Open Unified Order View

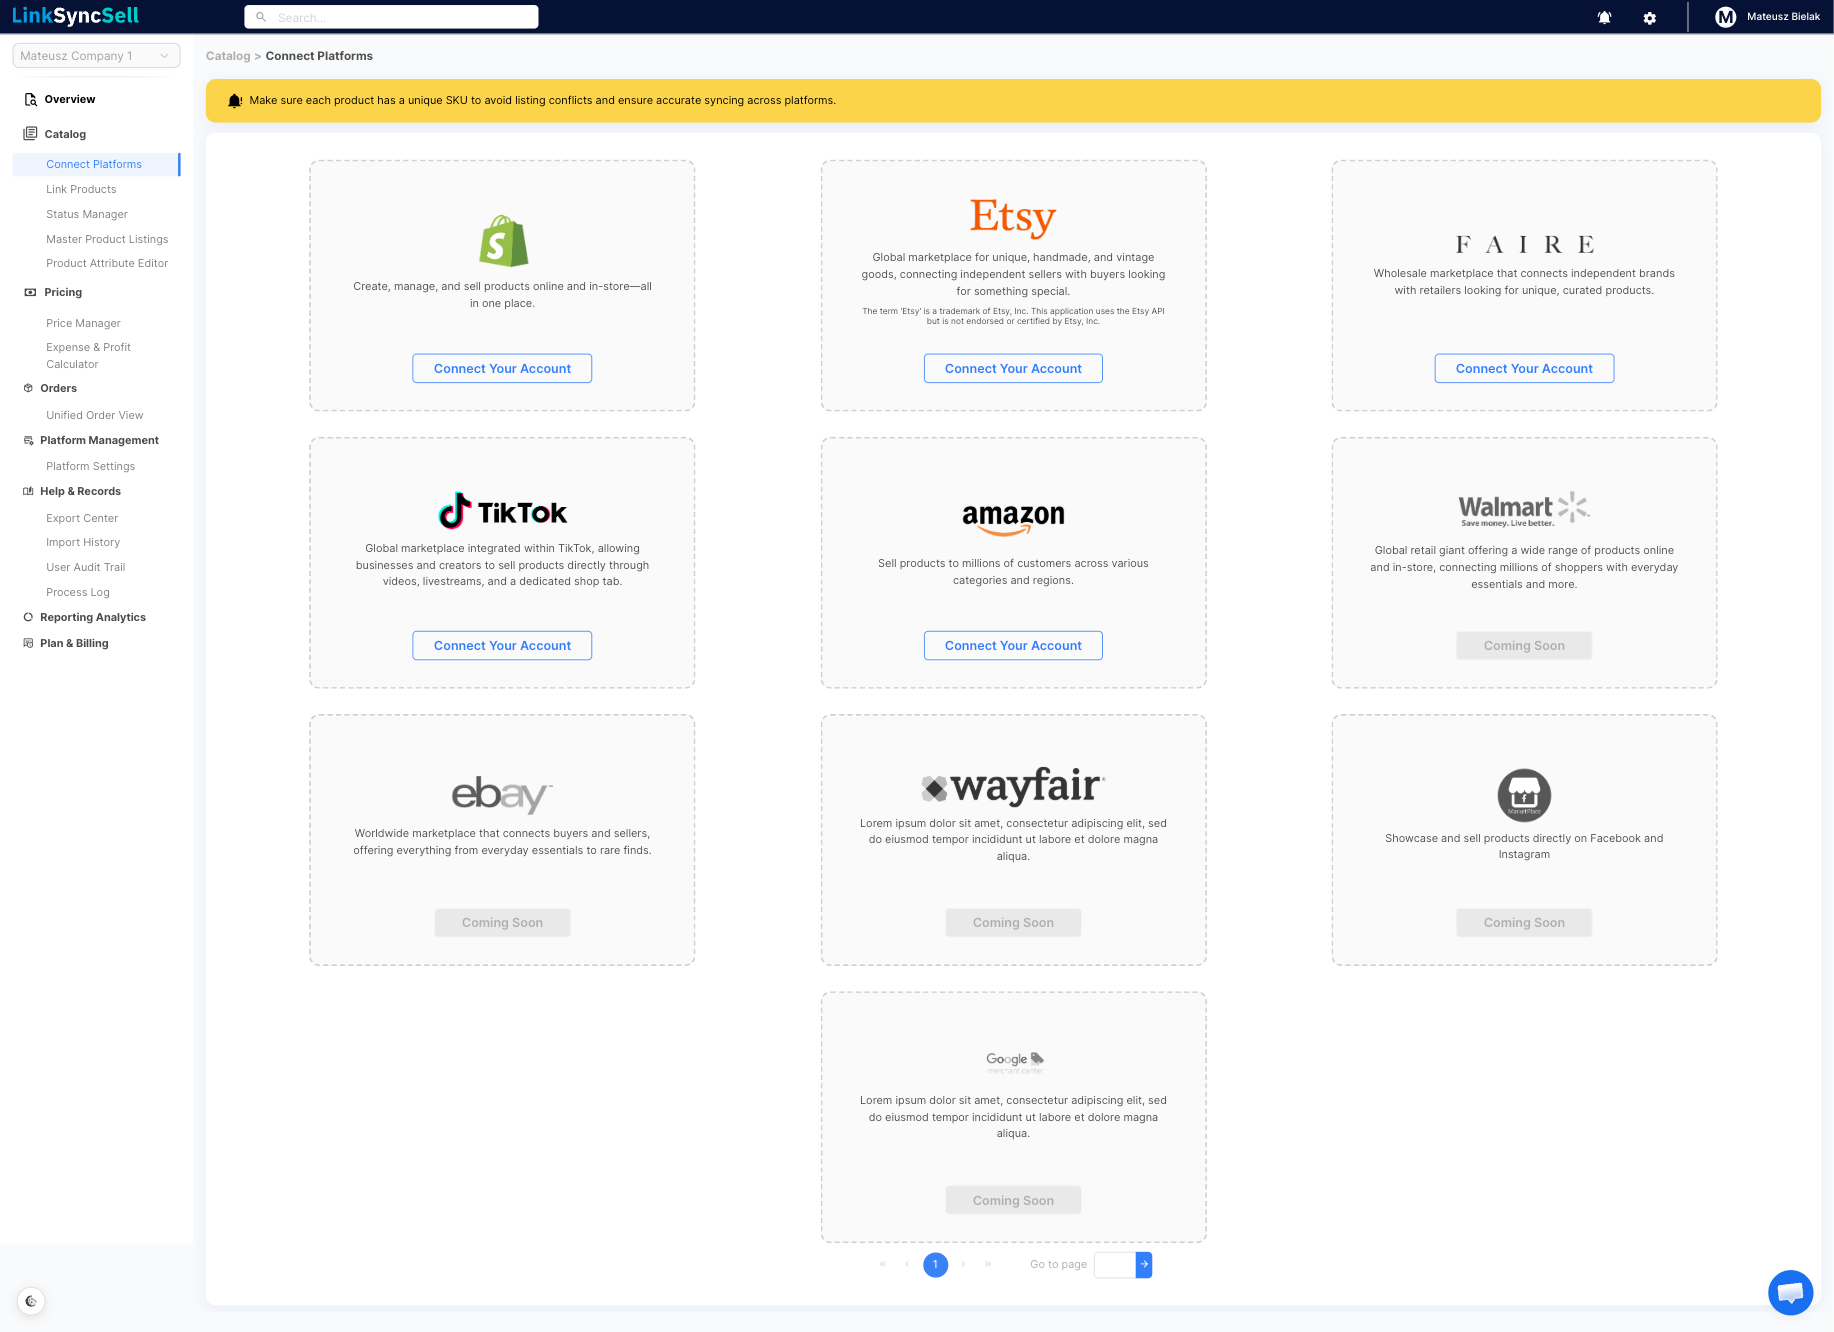pos(95,415)
